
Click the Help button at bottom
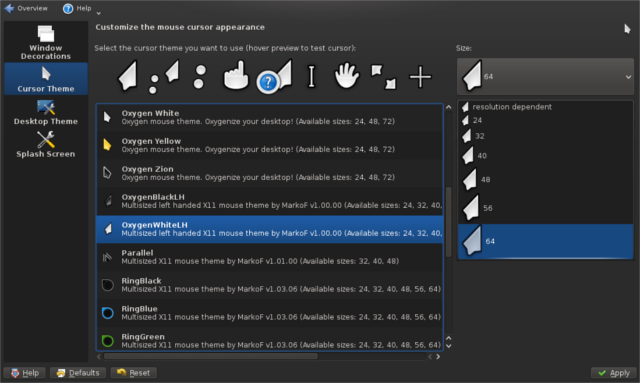point(25,373)
